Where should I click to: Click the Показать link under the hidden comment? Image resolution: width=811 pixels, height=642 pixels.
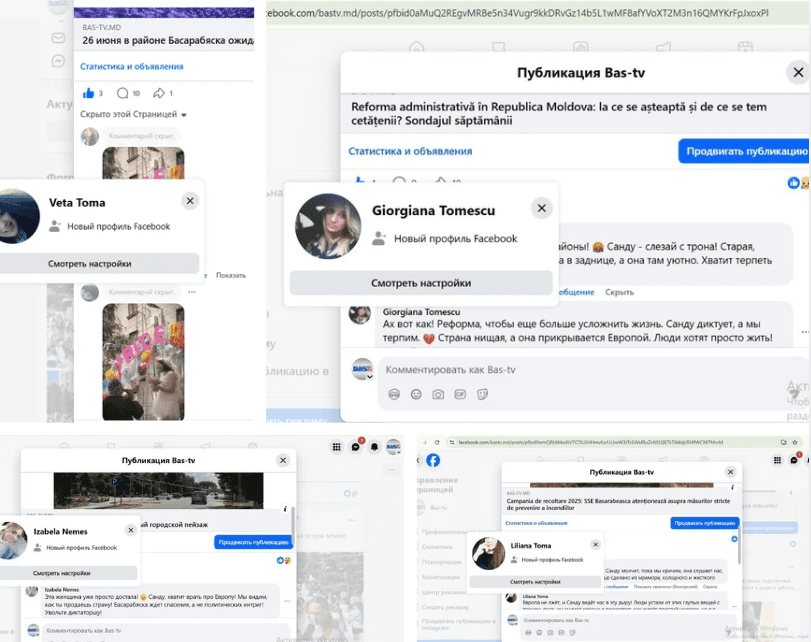(231, 275)
